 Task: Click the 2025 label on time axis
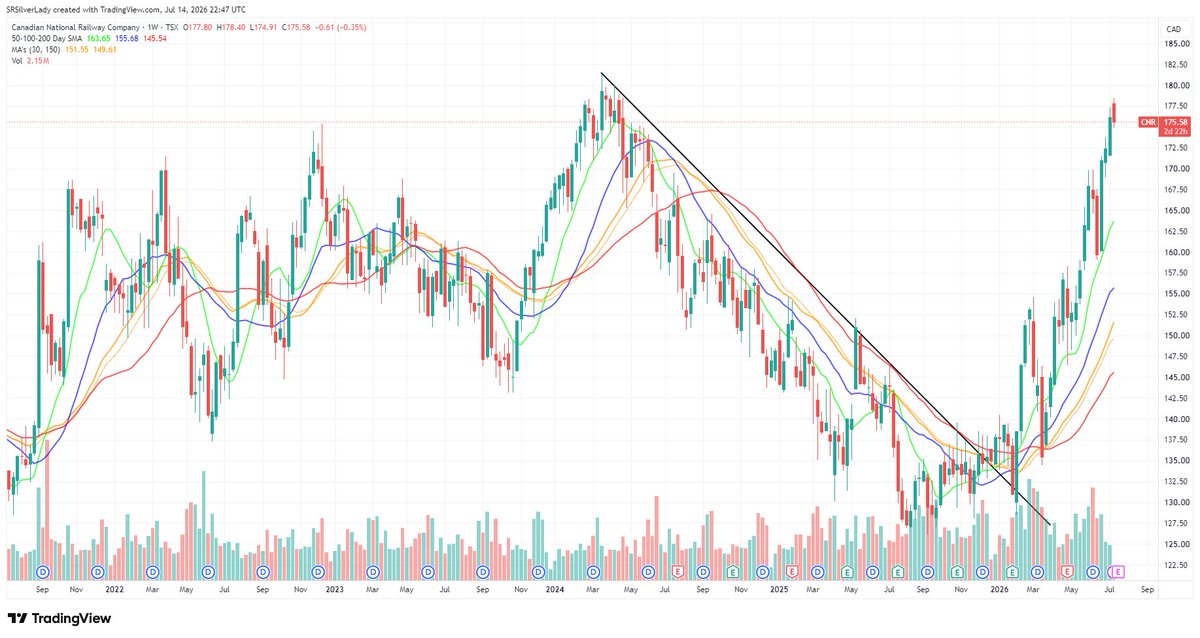[x=777, y=590]
